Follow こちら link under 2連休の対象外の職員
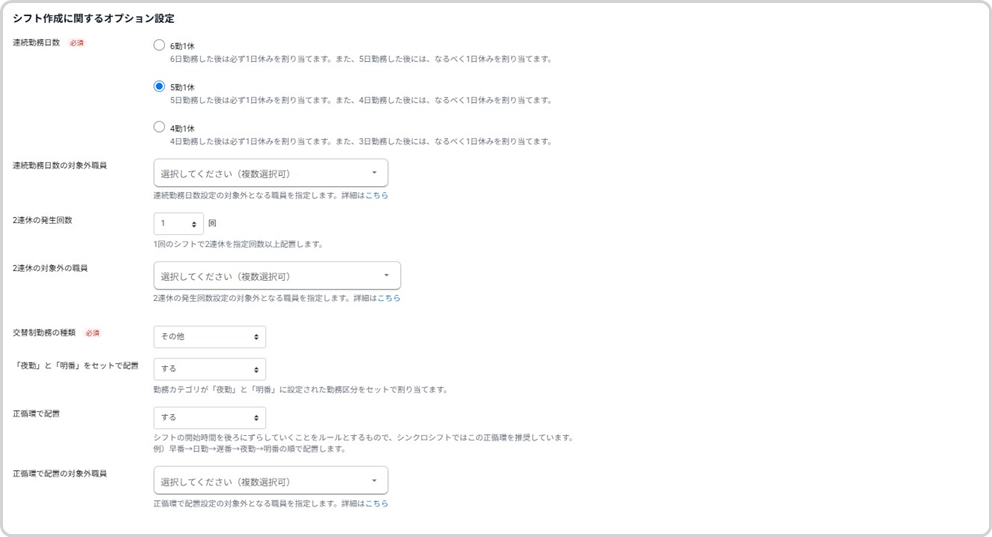The height and width of the screenshot is (537, 992). (388, 298)
